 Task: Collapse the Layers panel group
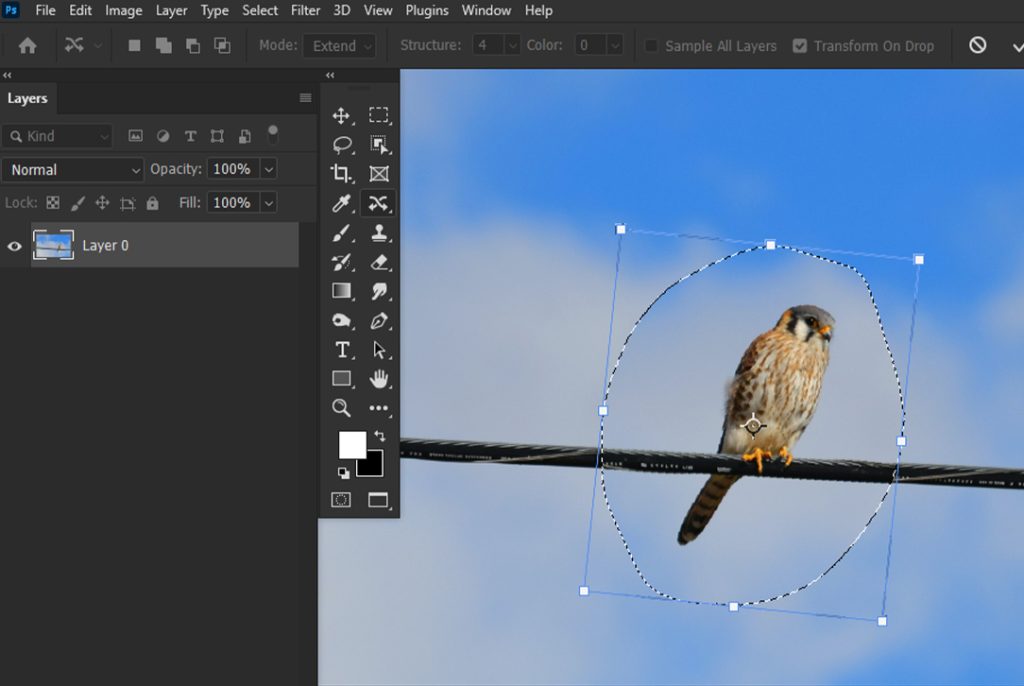7,75
